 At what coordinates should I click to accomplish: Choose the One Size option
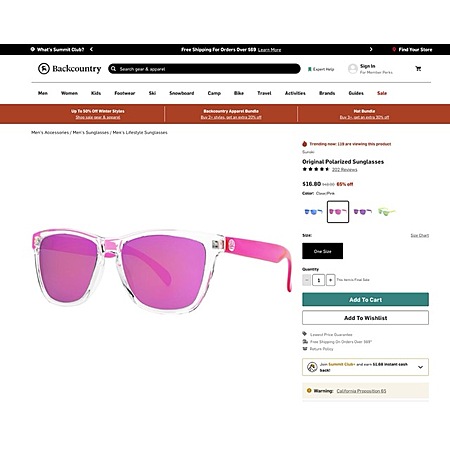[x=322, y=251]
